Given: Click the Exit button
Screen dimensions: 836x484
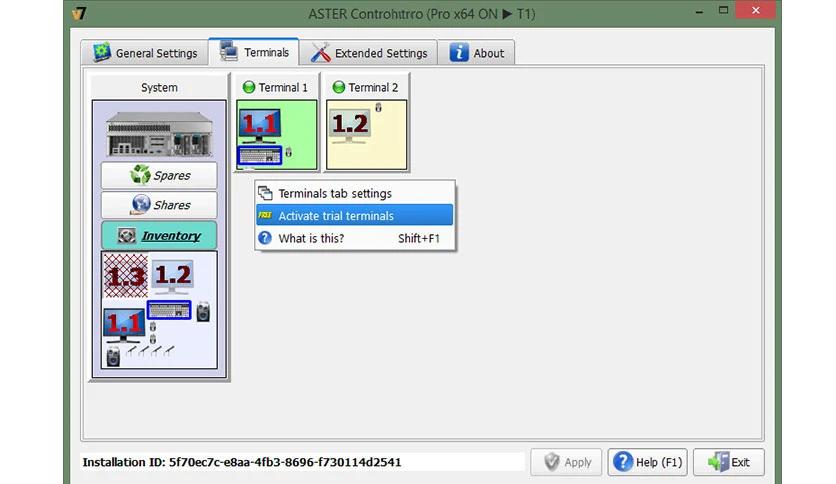Looking at the screenshot, I should (x=728, y=462).
